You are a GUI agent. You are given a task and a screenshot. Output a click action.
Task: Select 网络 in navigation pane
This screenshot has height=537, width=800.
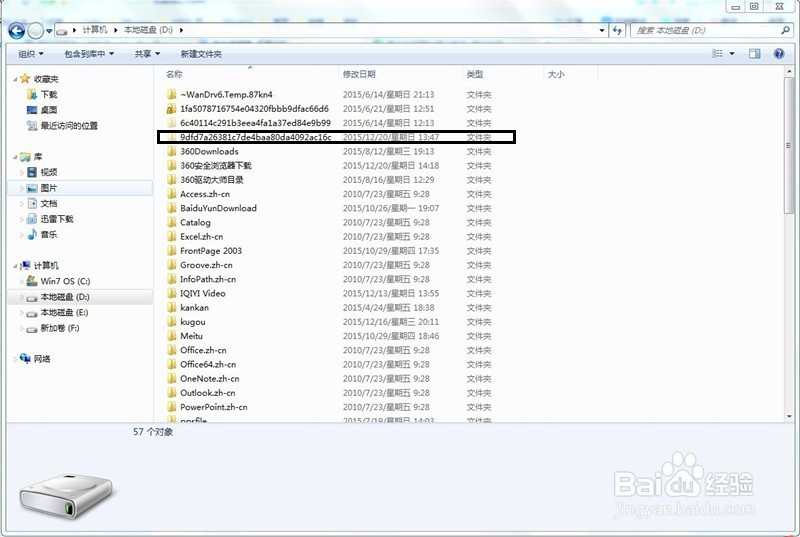pyautogui.click(x=42, y=359)
